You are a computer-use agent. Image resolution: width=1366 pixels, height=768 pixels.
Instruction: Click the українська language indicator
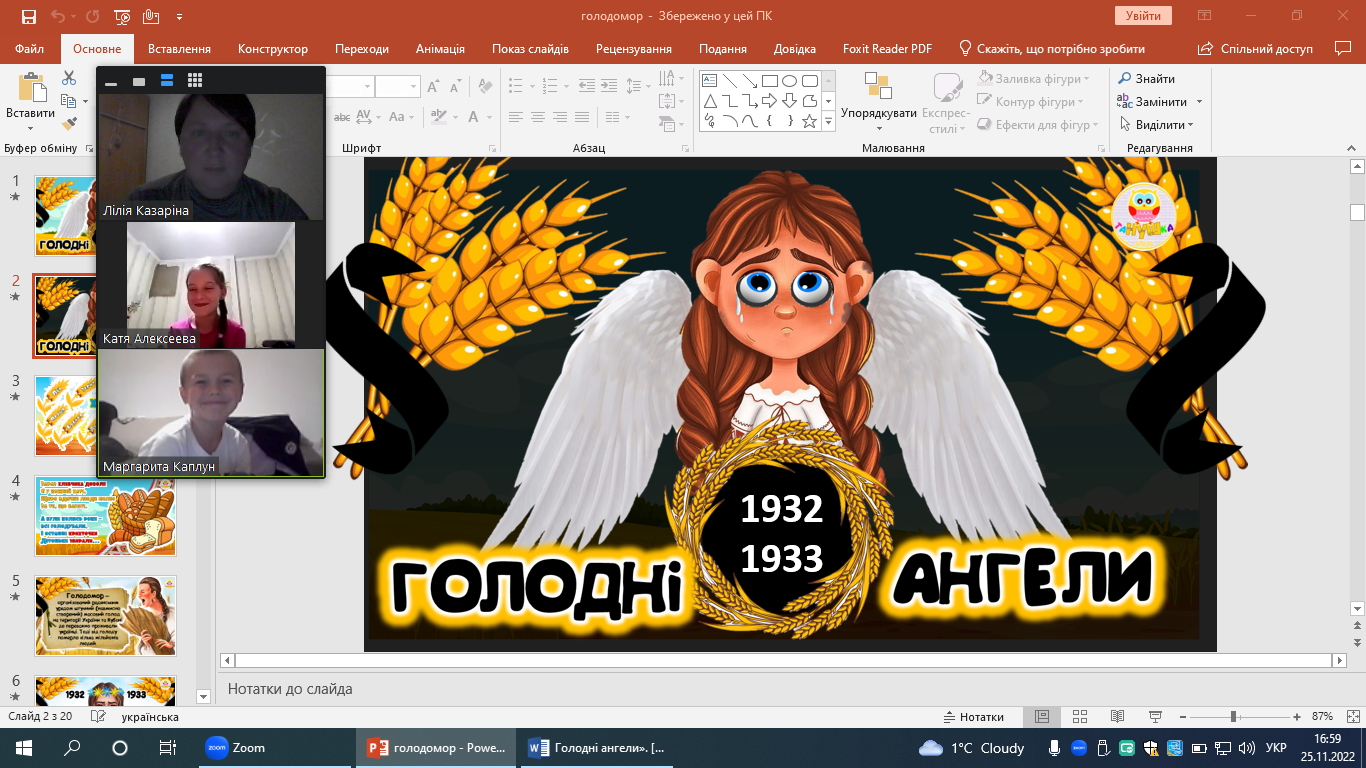click(x=150, y=717)
